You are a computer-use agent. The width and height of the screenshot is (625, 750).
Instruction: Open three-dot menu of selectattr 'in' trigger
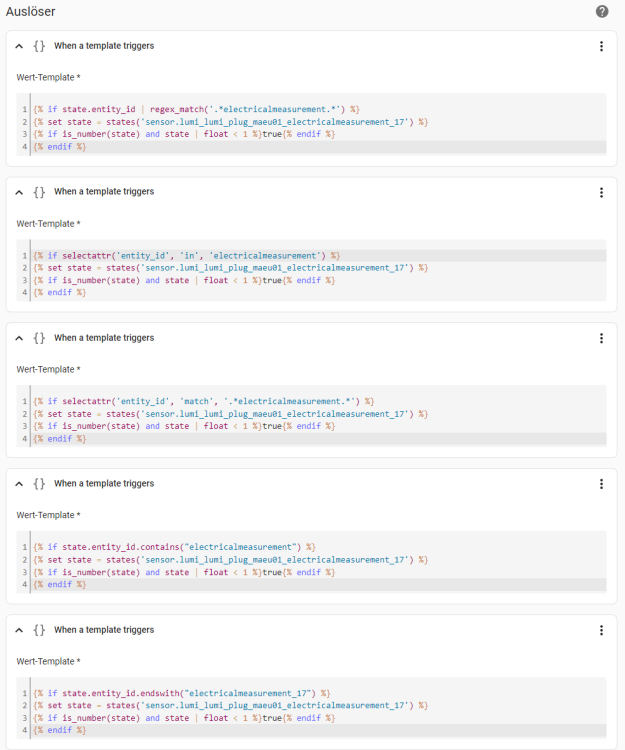point(601,192)
